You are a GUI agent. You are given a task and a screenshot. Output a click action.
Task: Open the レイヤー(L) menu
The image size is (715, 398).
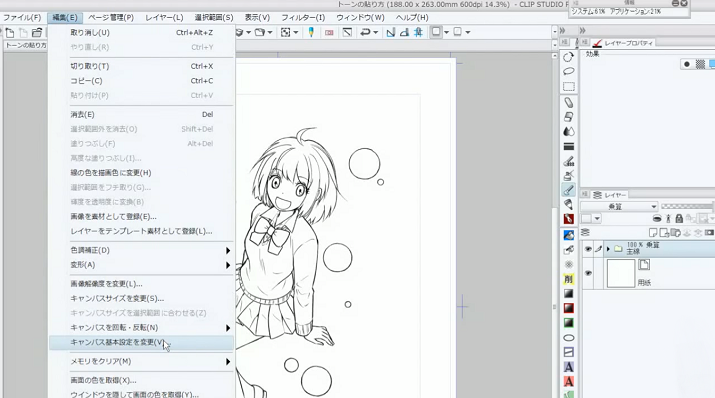pyautogui.click(x=164, y=18)
